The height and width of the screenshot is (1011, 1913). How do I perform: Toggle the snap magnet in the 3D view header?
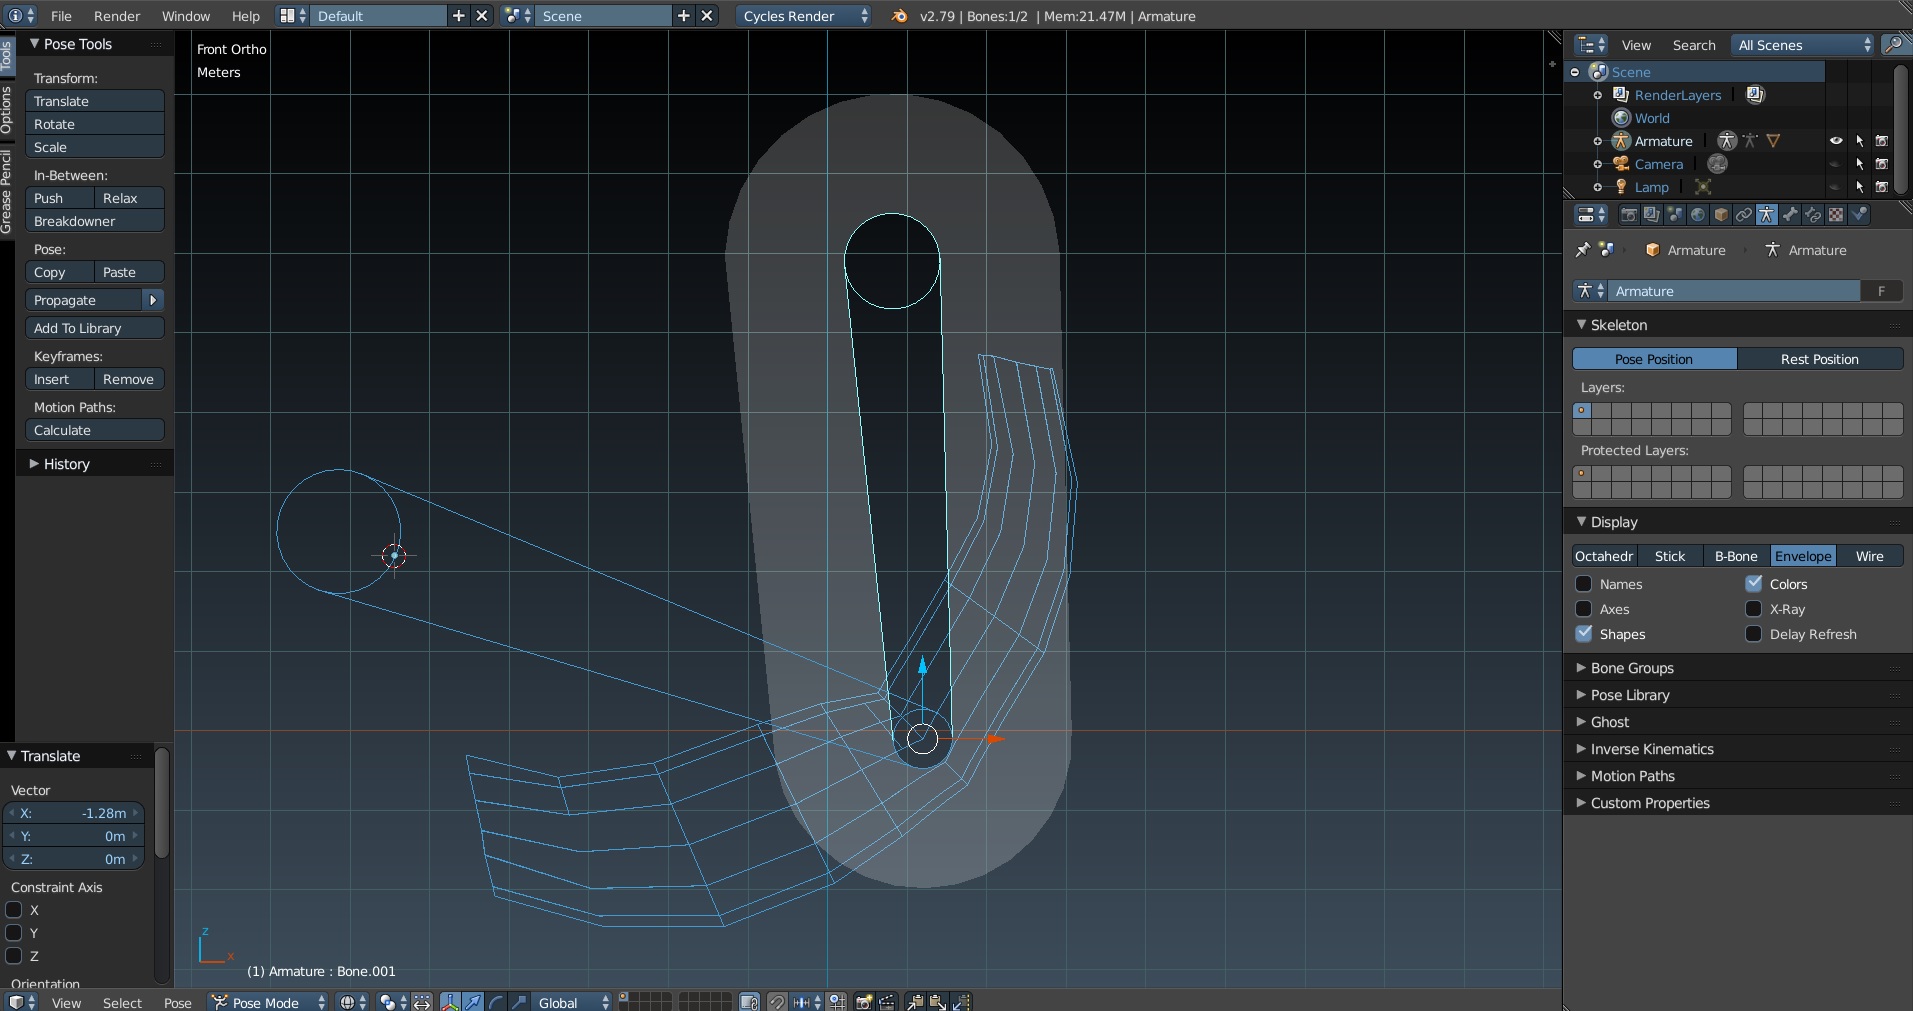click(x=777, y=1001)
